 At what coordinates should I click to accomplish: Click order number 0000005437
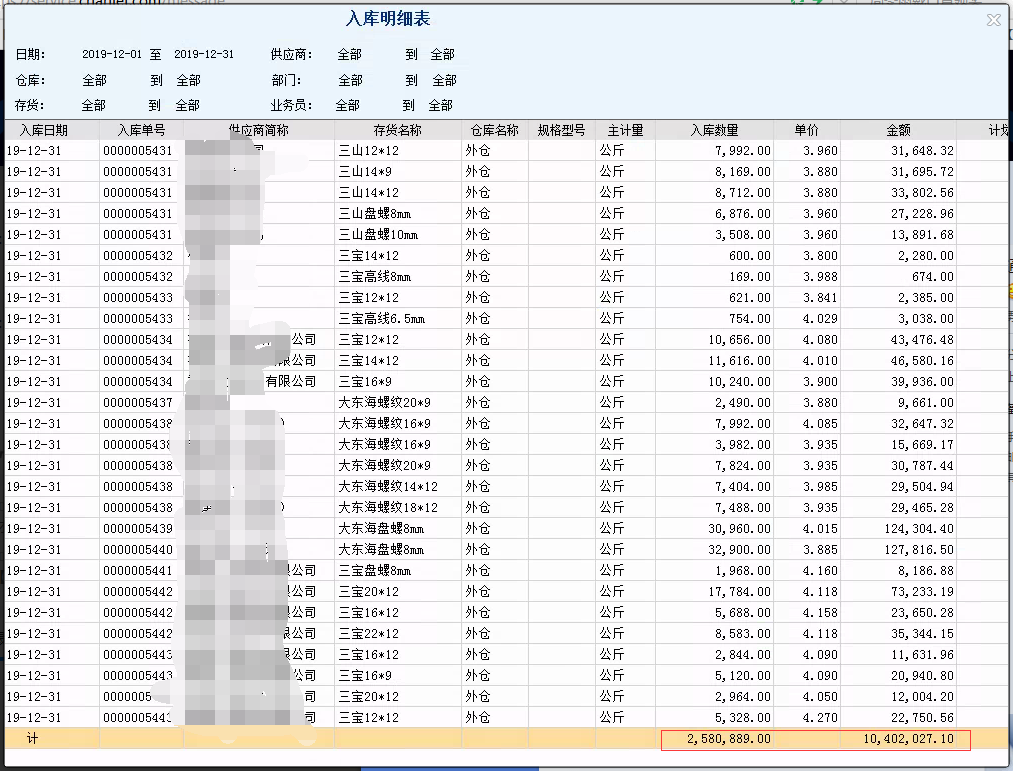click(x=138, y=403)
